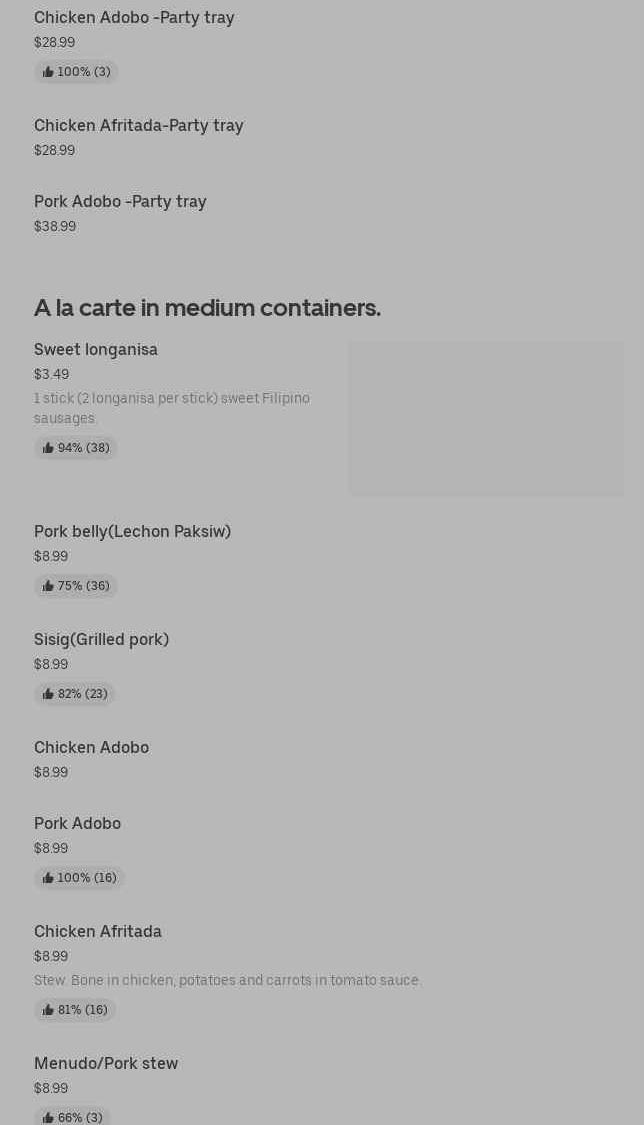The image size is (644, 1125).
Task: Select Chicken Afritada-Party tray item
Action: [139, 126]
